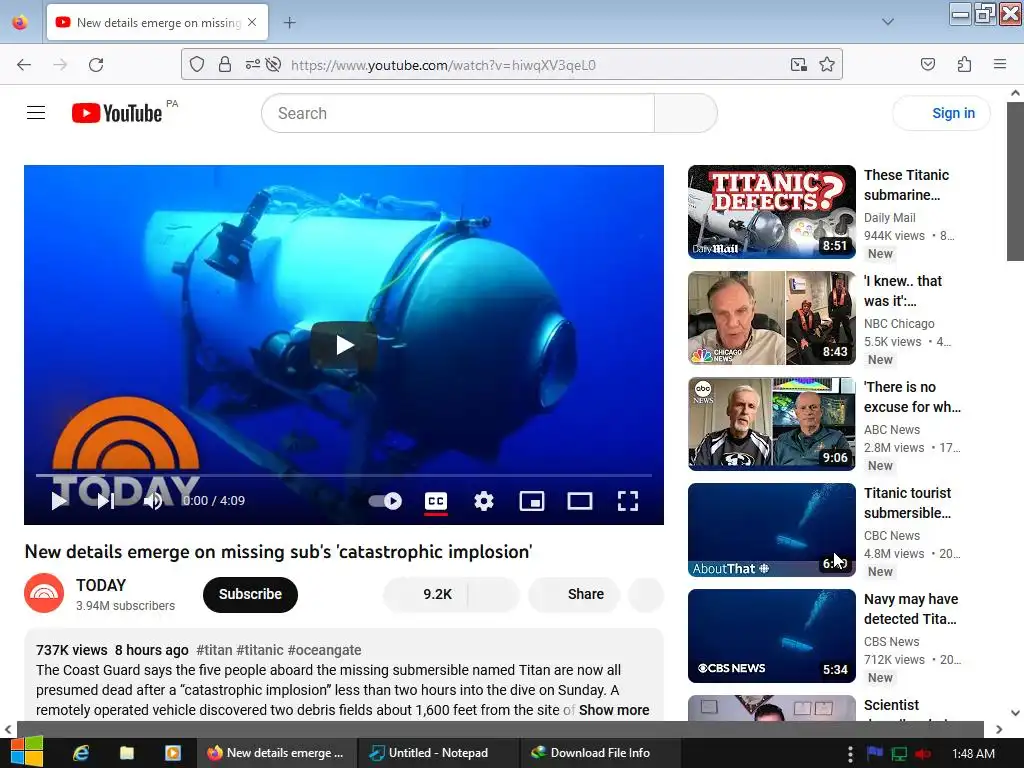Viewport: 1024px width, 768px height.
Task: Save to Pocket
Action: (x=928, y=64)
